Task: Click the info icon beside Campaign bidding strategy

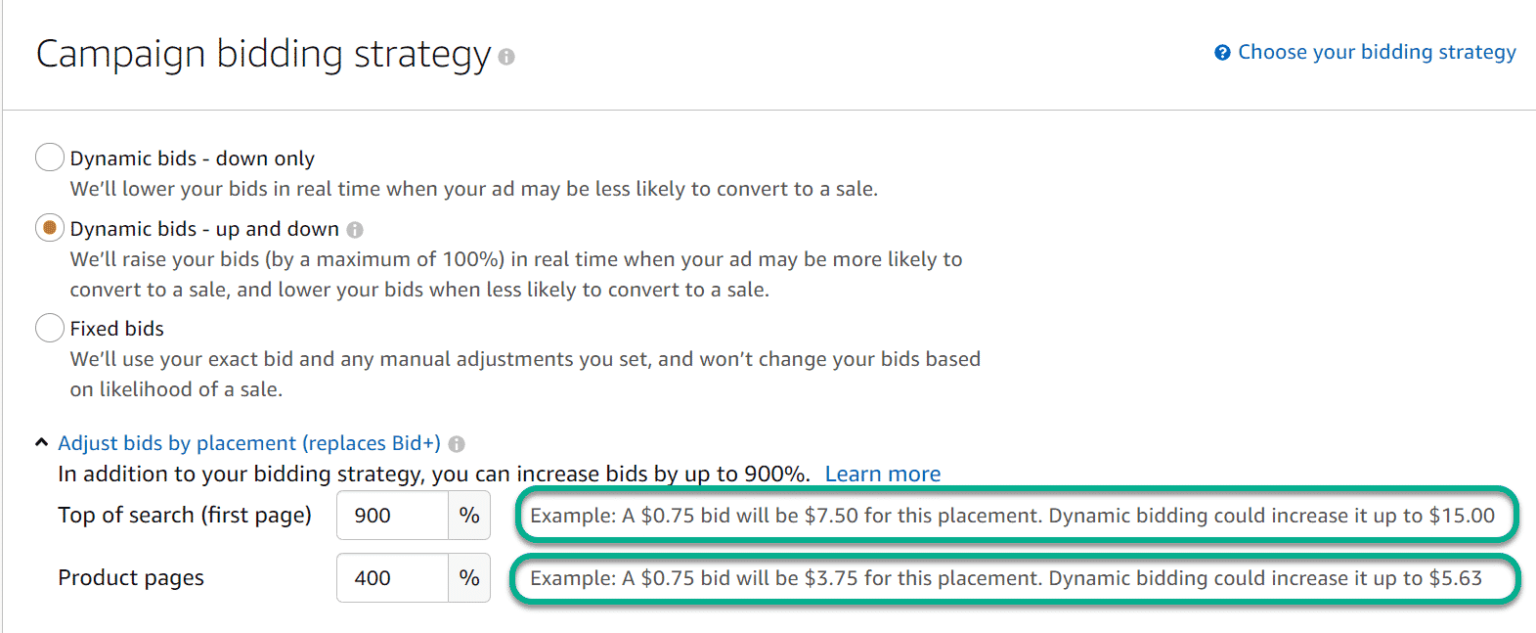Action: click(x=506, y=57)
